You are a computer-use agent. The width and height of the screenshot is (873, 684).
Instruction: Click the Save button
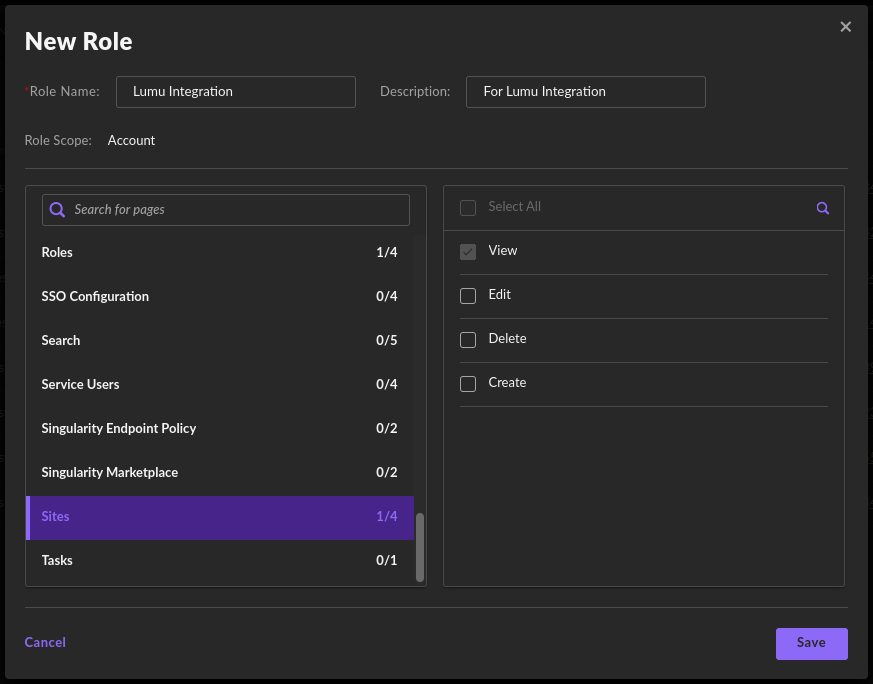tap(811, 643)
